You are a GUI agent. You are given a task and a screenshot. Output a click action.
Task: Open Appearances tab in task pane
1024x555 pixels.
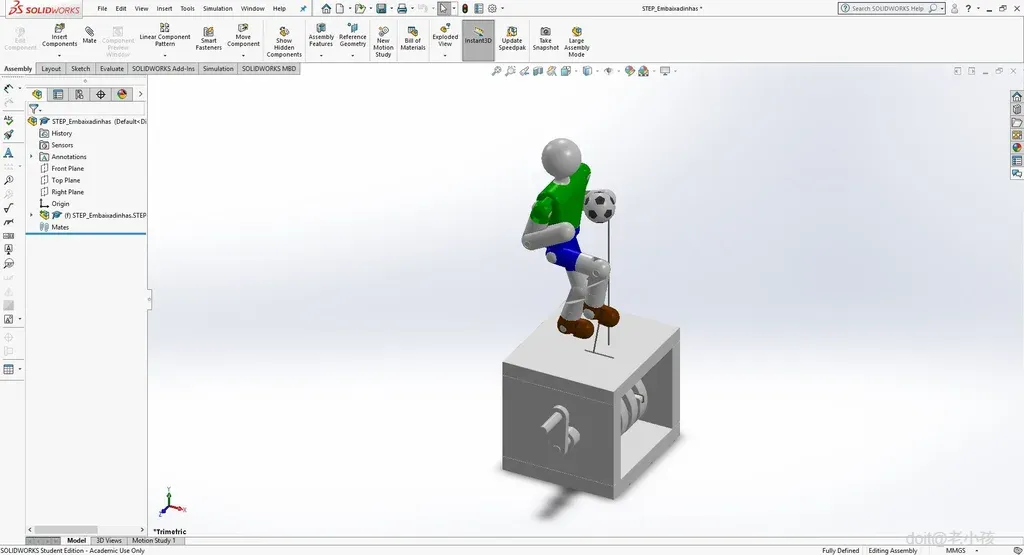tap(1017, 148)
